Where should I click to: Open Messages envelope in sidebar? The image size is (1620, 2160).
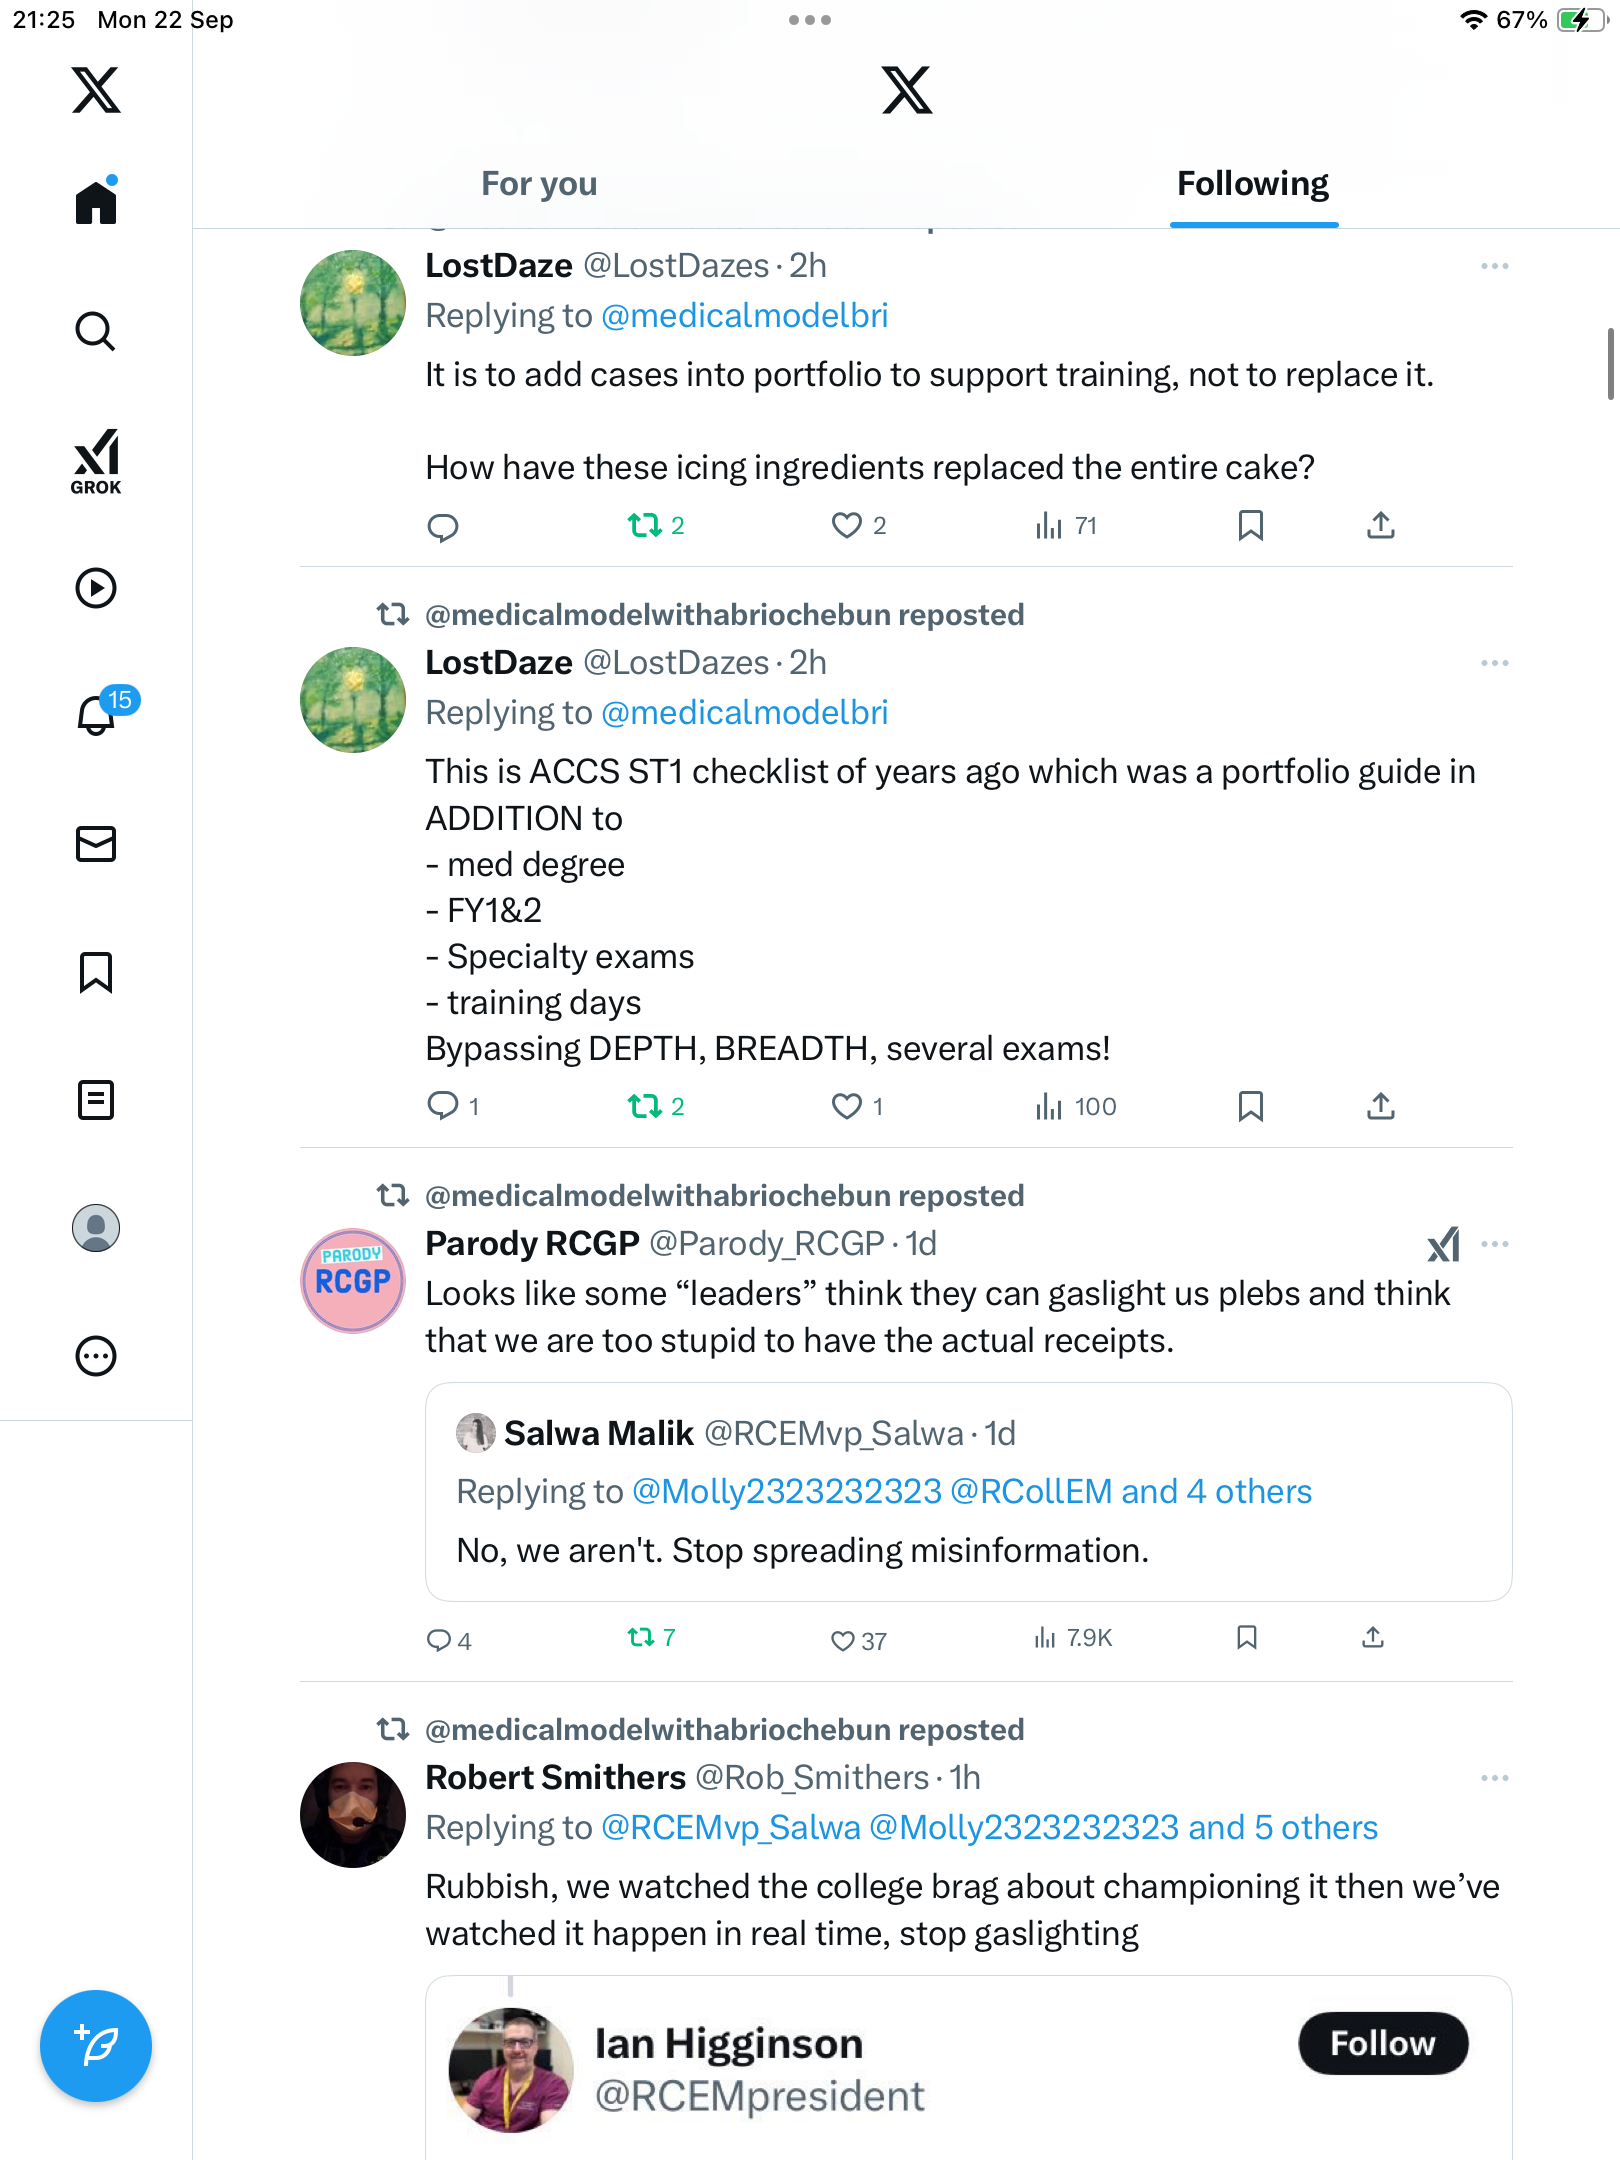coord(96,844)
